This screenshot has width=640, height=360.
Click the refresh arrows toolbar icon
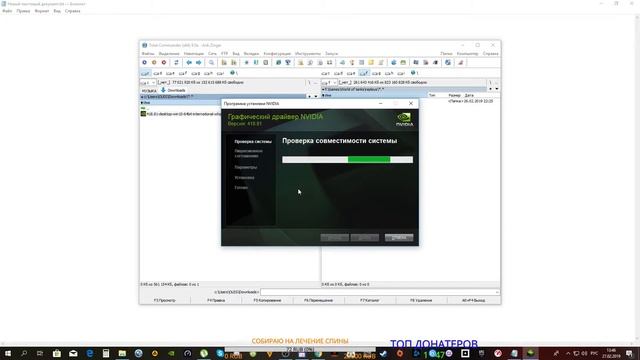pyautogui.click(x=176, y=62)
